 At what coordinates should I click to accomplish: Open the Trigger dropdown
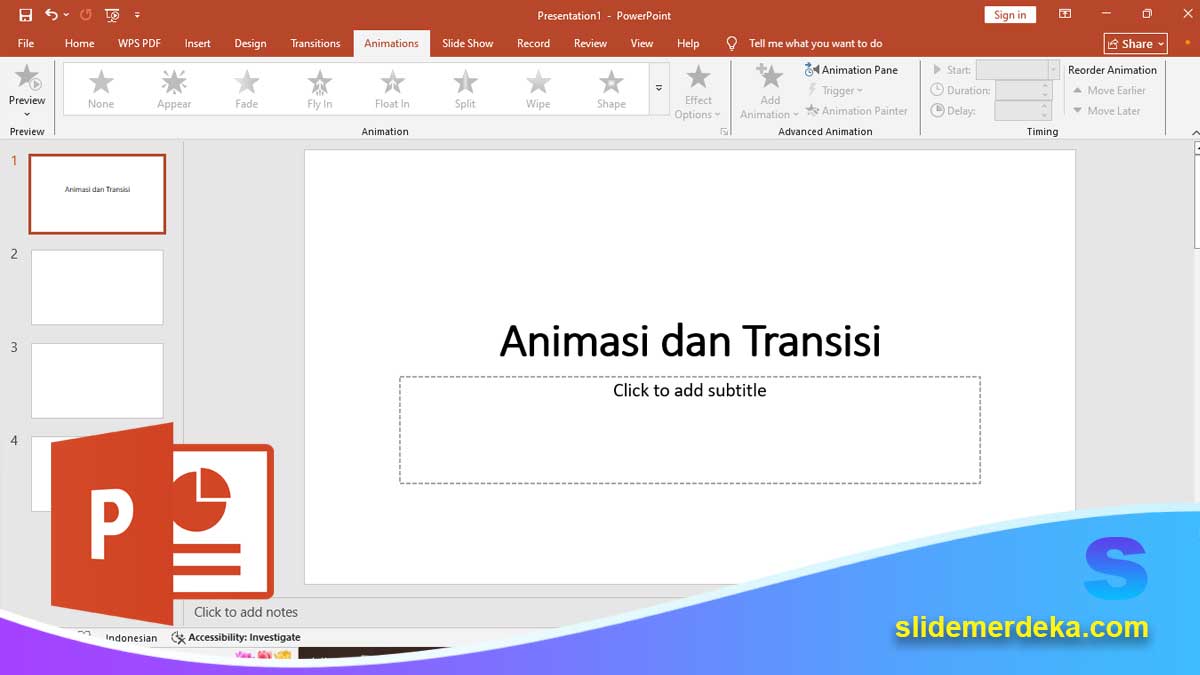[x=835, y=91]
